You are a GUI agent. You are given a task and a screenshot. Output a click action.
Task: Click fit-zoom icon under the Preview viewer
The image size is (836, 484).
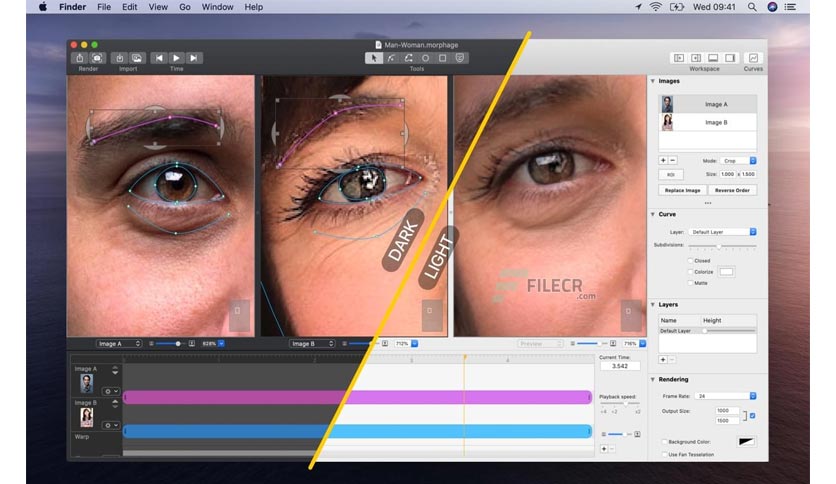click(613, 344)
